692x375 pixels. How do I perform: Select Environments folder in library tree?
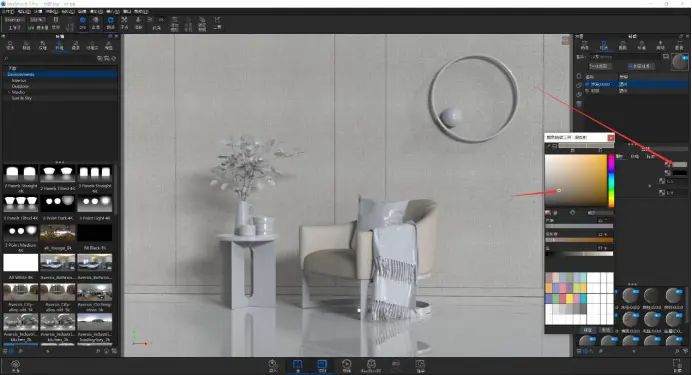coord(60,75)
